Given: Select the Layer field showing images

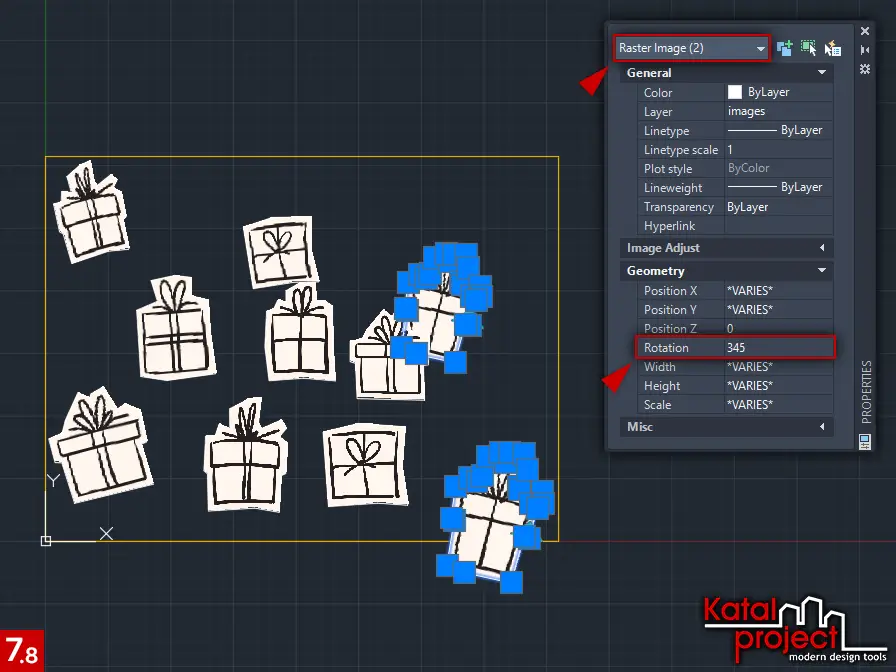Looking at the screenshot, I should tap(778, 112).
